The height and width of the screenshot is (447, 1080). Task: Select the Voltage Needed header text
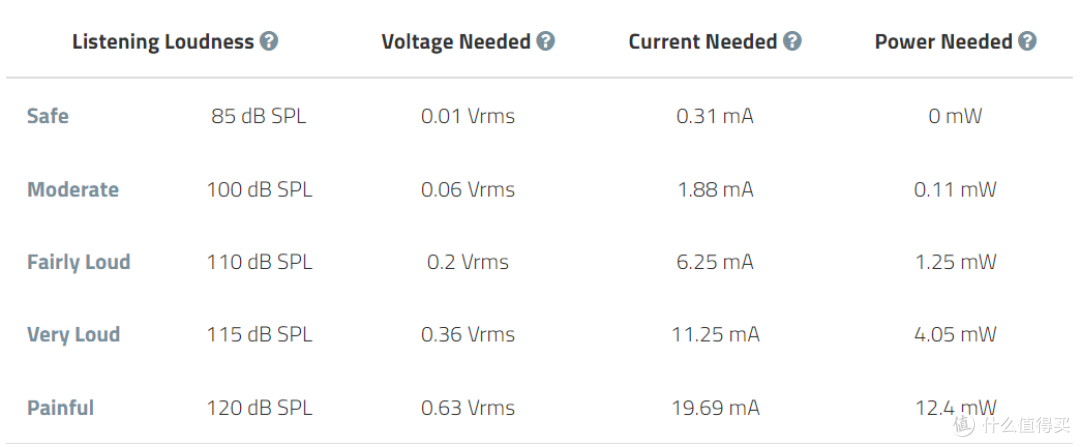(x=456, y=42)
